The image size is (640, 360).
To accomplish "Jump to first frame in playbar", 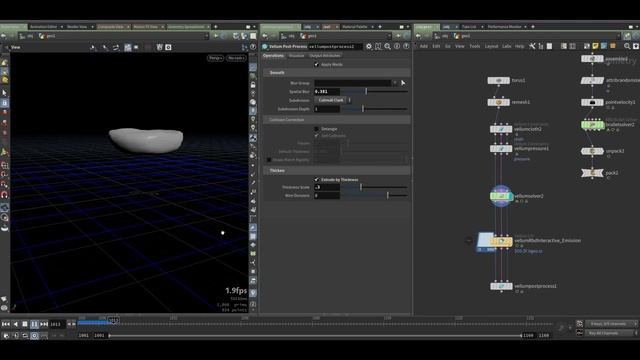I will (6, 324).
